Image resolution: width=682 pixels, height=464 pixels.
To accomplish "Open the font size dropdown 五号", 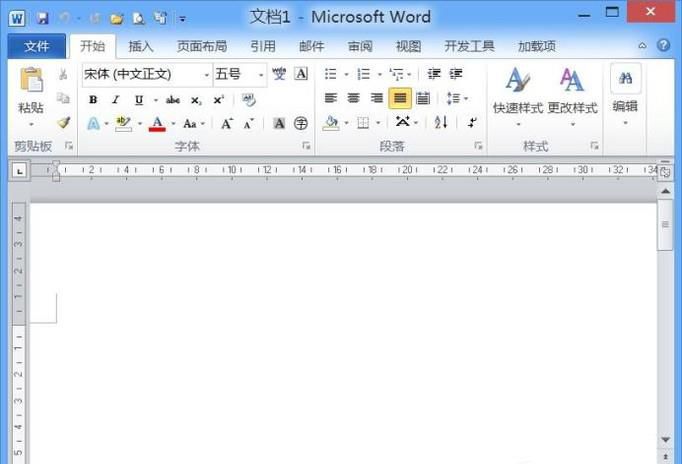I will pyautogui.click(x=261, y=75).
